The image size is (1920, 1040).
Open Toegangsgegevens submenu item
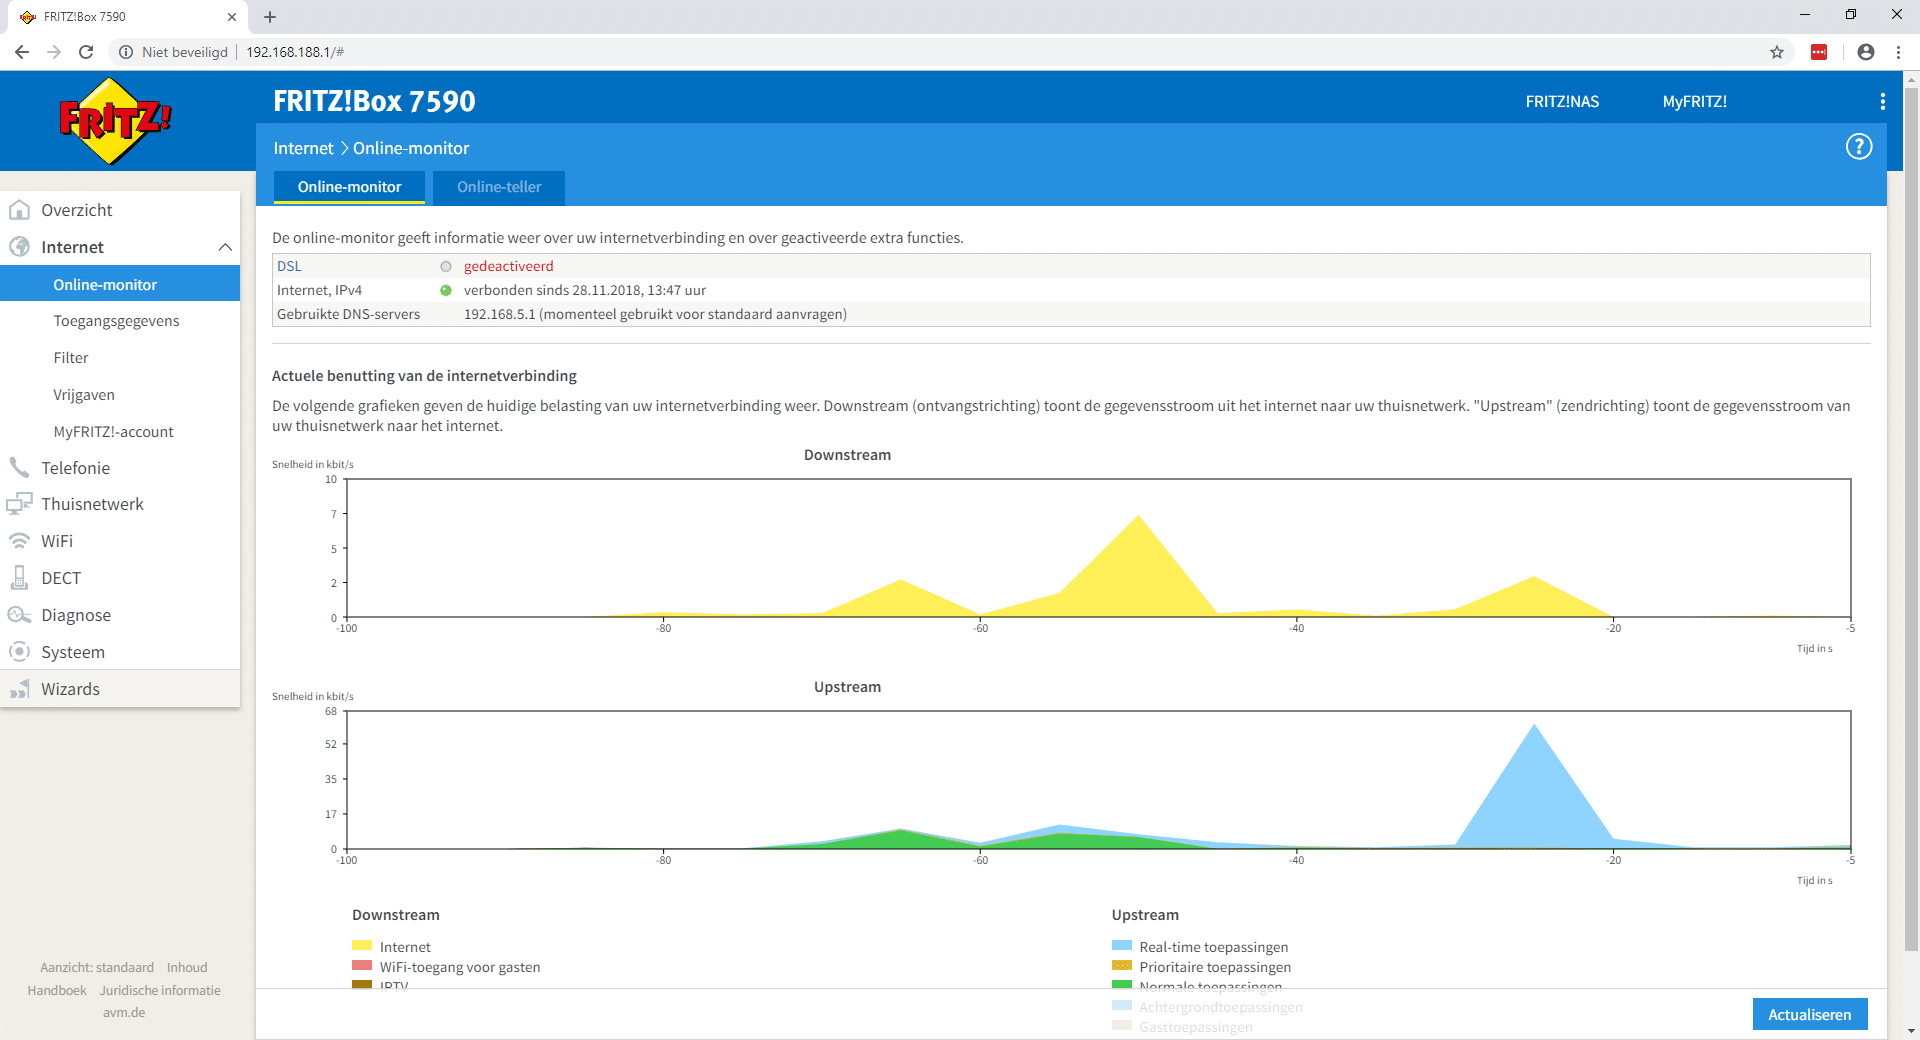[x=116, y=321]
